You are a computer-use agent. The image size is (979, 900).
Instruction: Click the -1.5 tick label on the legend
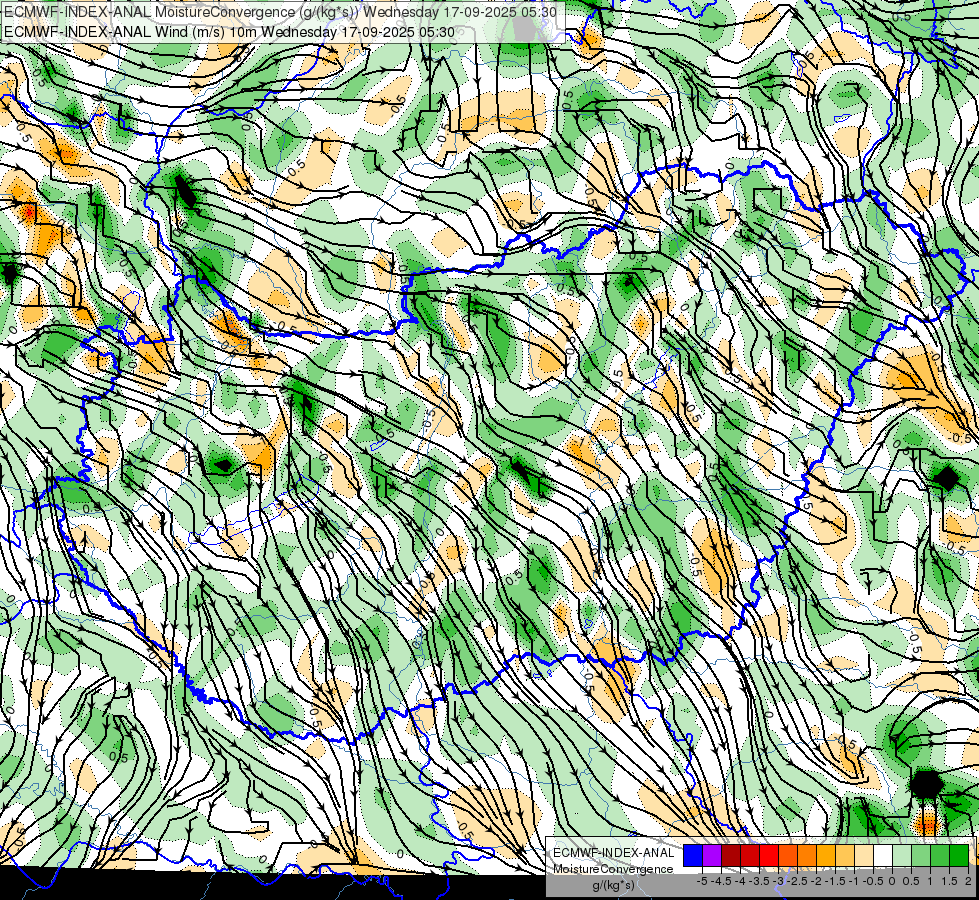point(835,881)
